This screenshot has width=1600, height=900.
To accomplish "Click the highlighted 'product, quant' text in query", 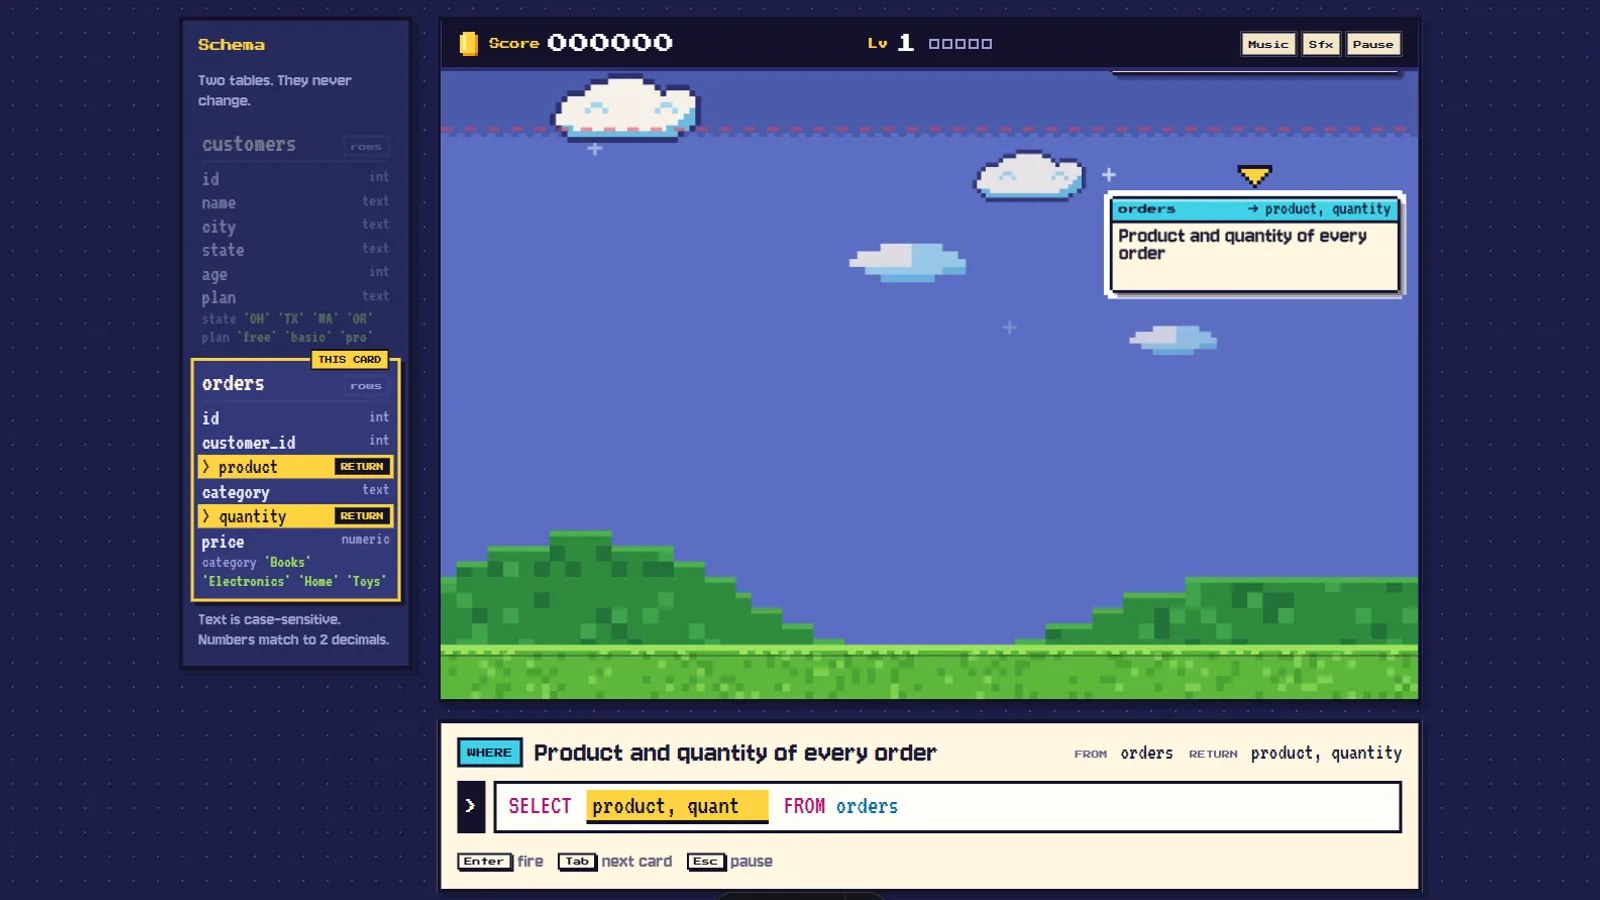I will point(677,806).
